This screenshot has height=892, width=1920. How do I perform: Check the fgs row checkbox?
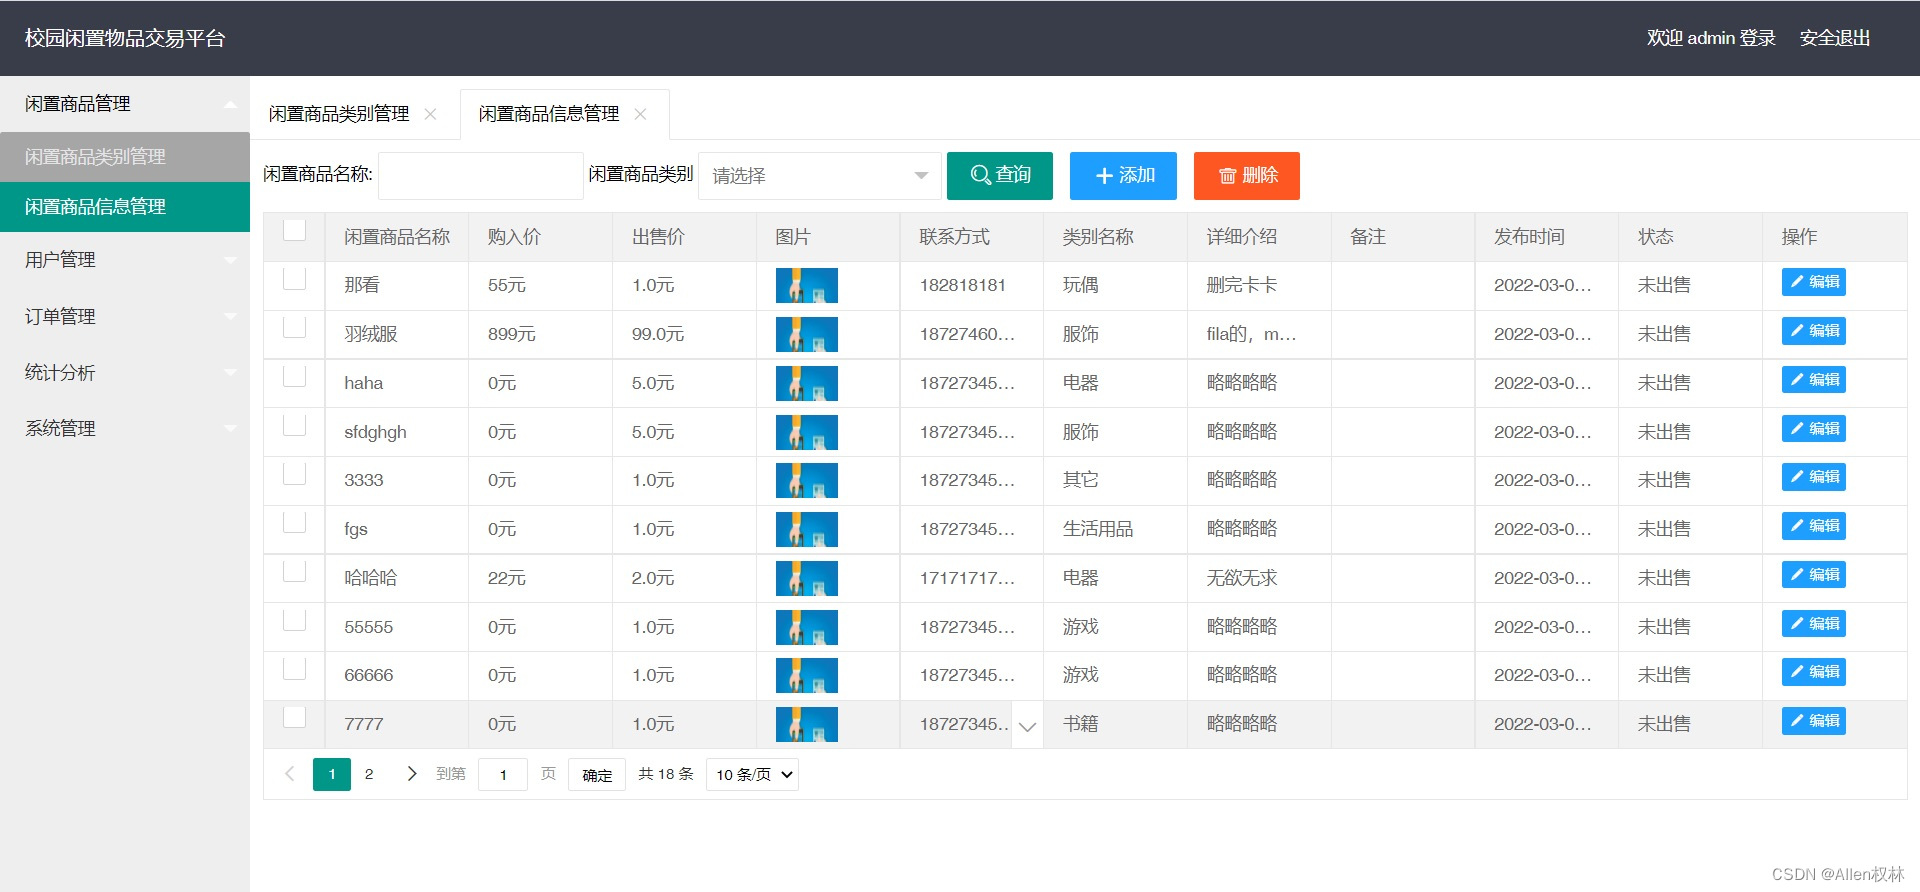click(x=294, y=522)
